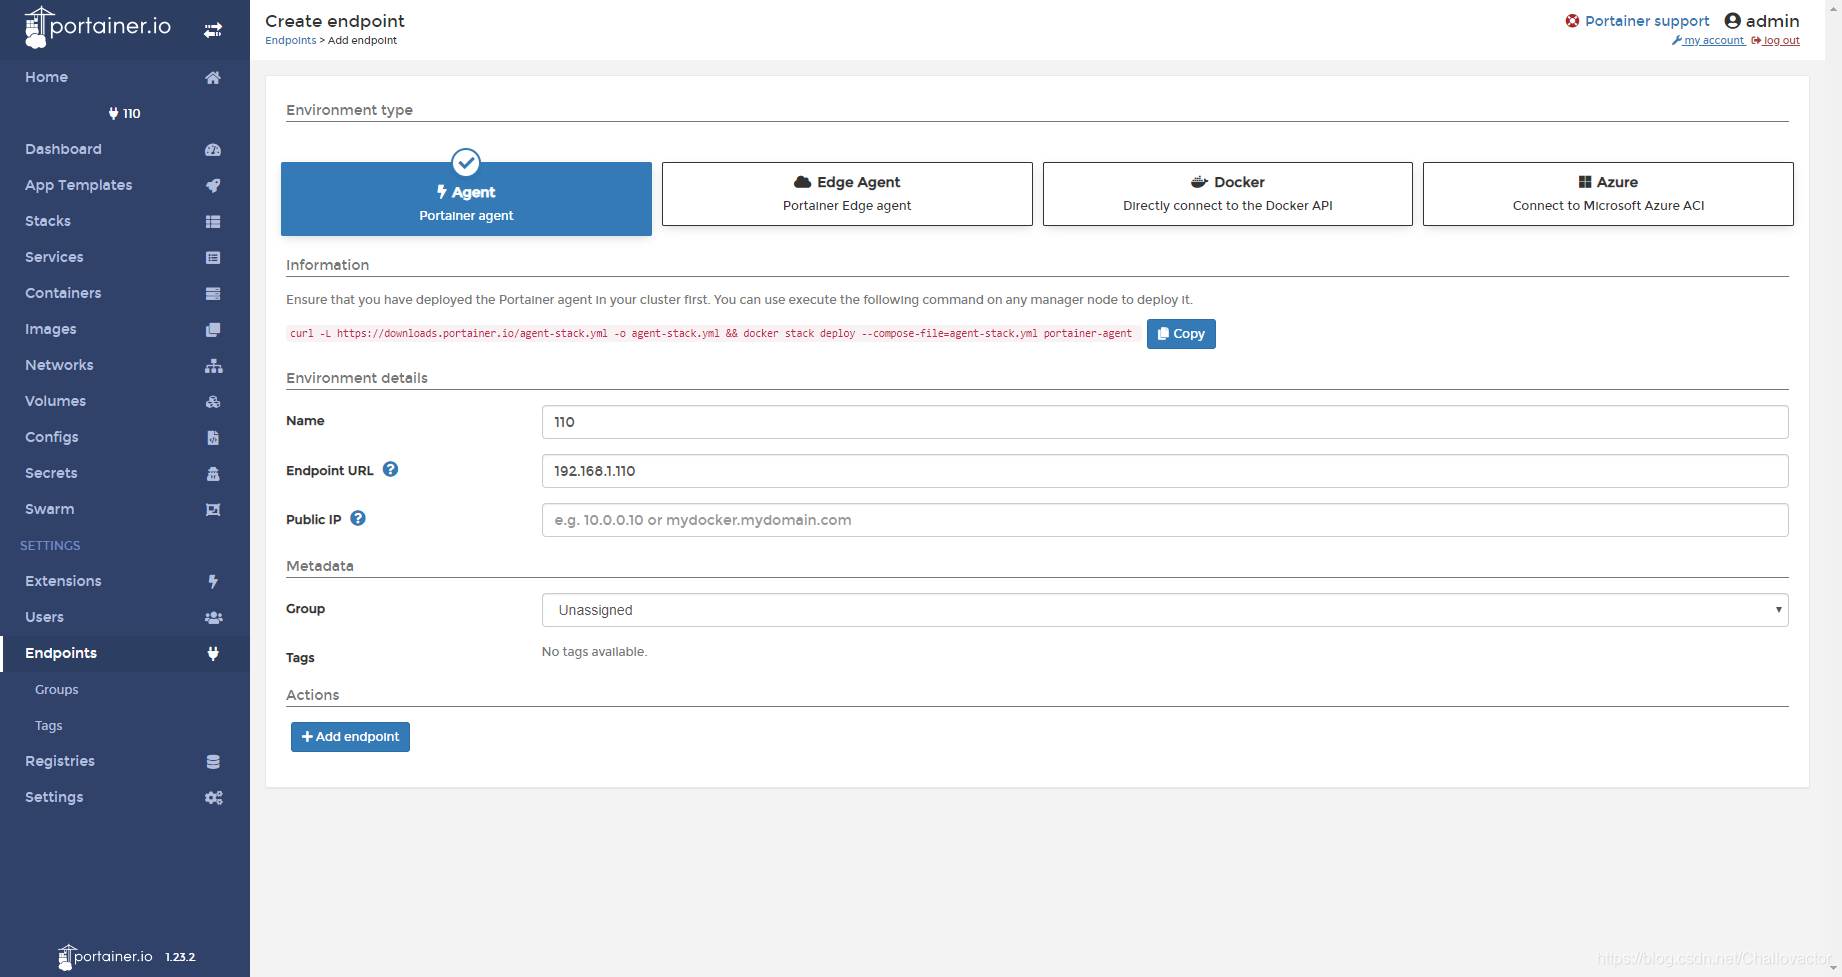The height and width of the screenshot is (977, 1842).
Task: Click the Volumes cubes icon
Action: (x=213, y=402)
